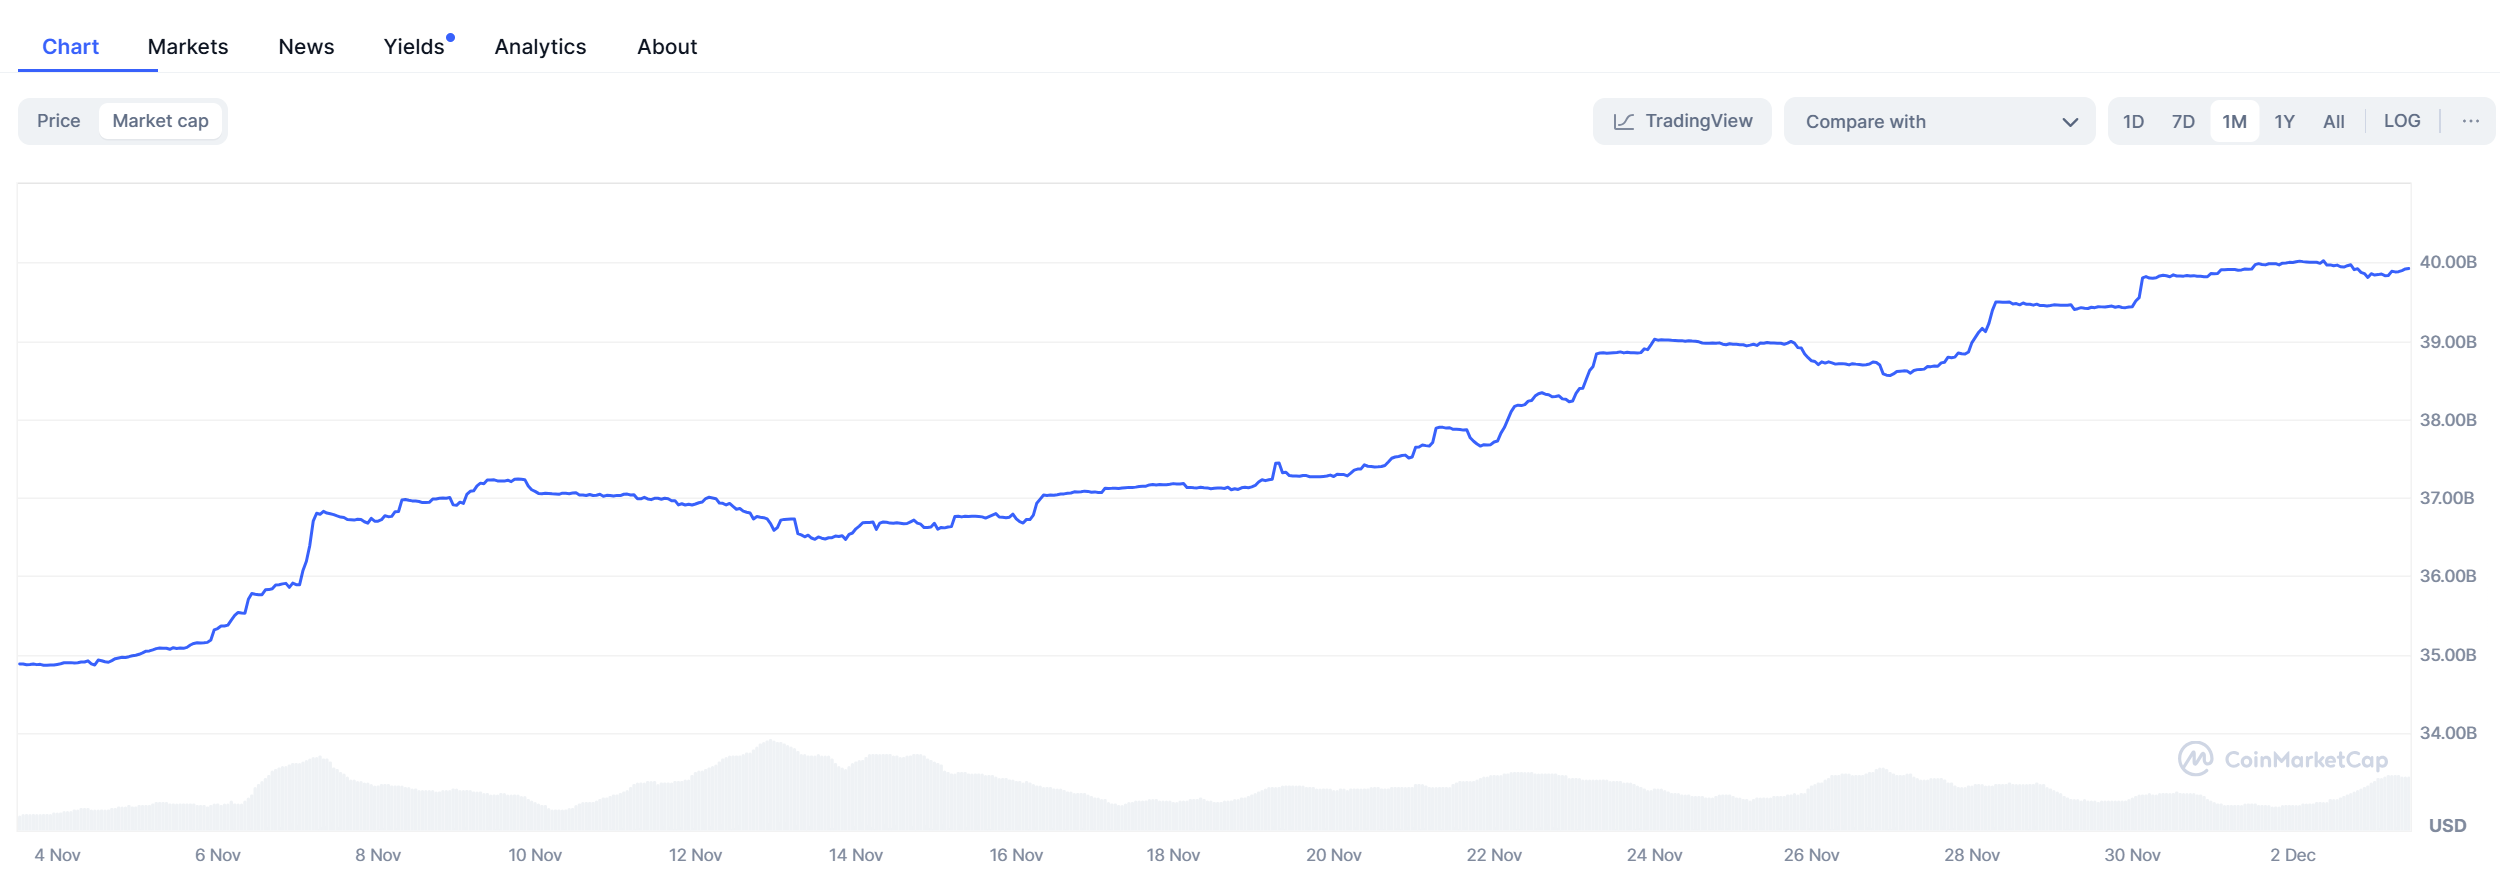Switch to the News tab

tap(306, 47)
